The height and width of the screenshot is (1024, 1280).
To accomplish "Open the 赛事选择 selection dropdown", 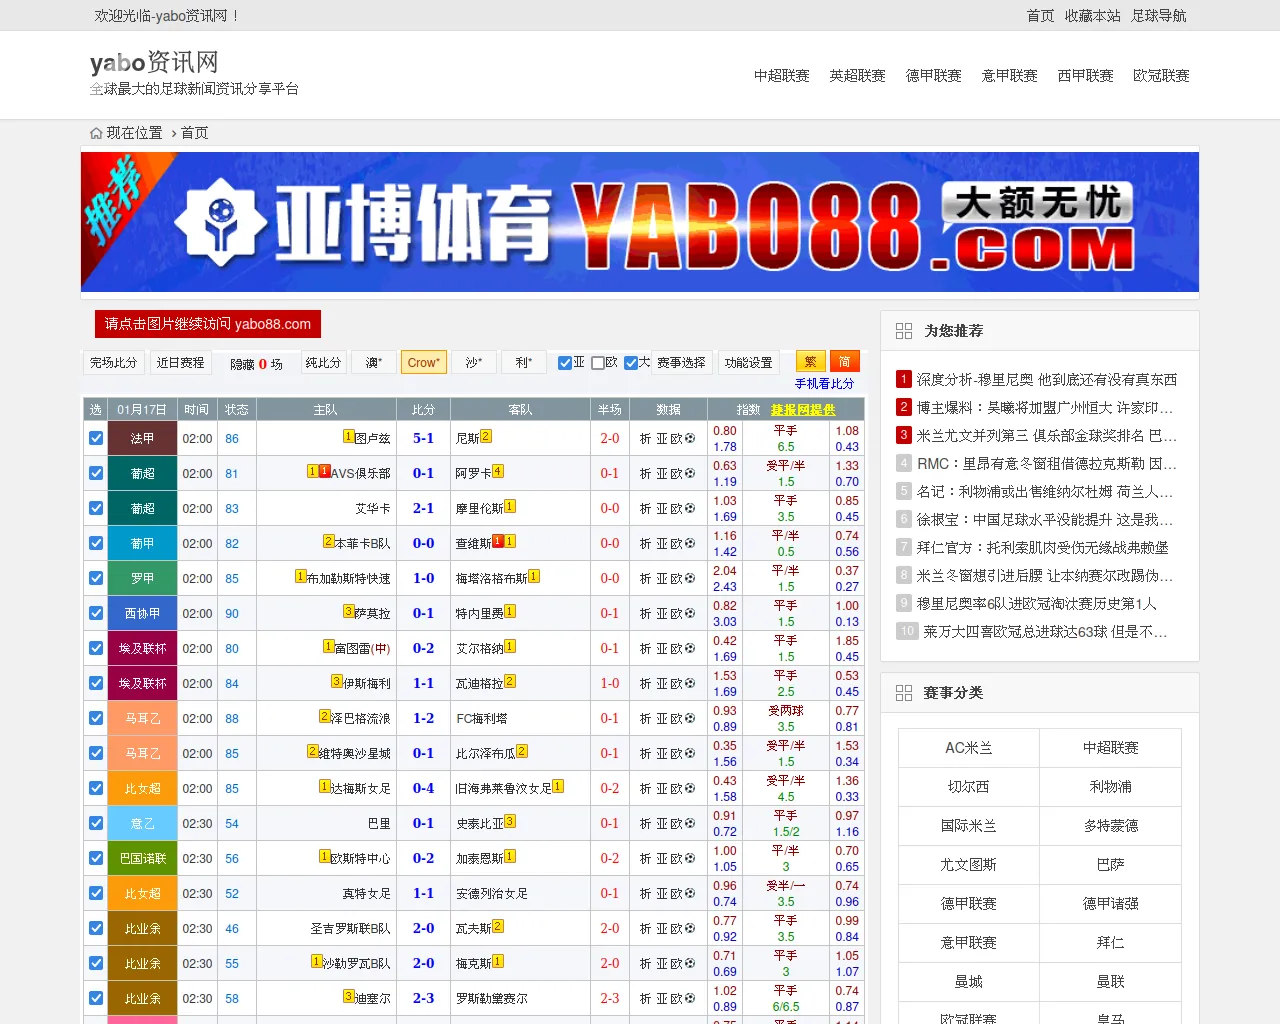I will 682,362.
